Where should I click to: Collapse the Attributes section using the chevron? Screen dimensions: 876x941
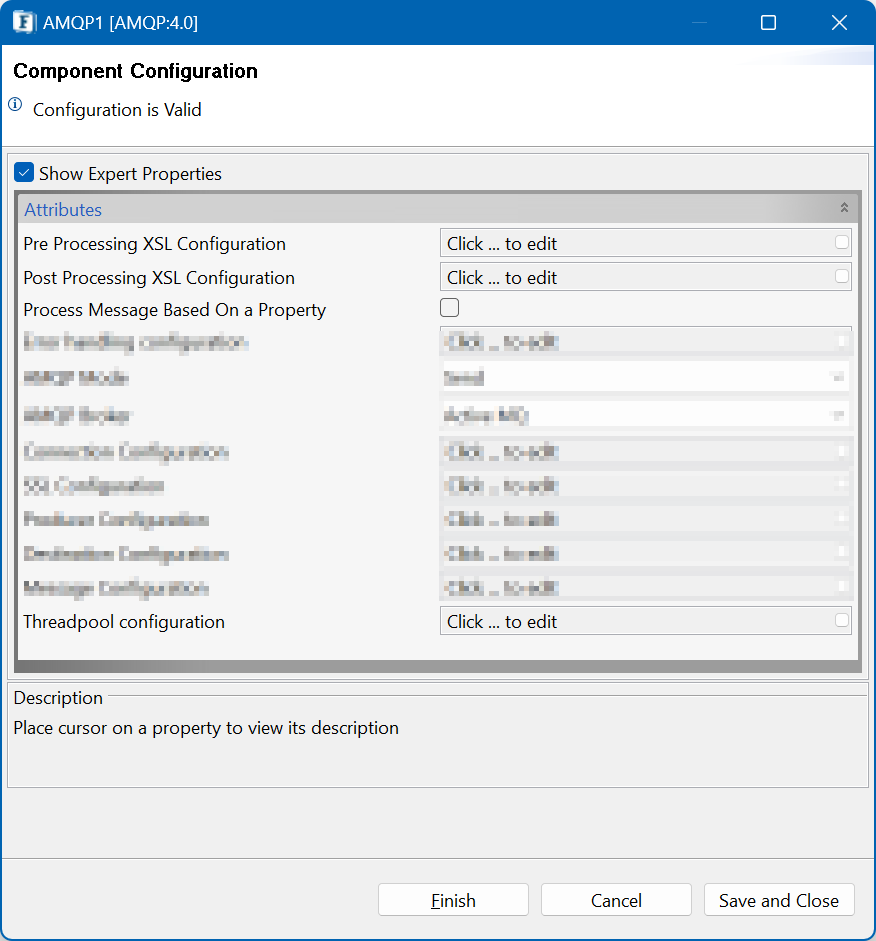(844, 208)
